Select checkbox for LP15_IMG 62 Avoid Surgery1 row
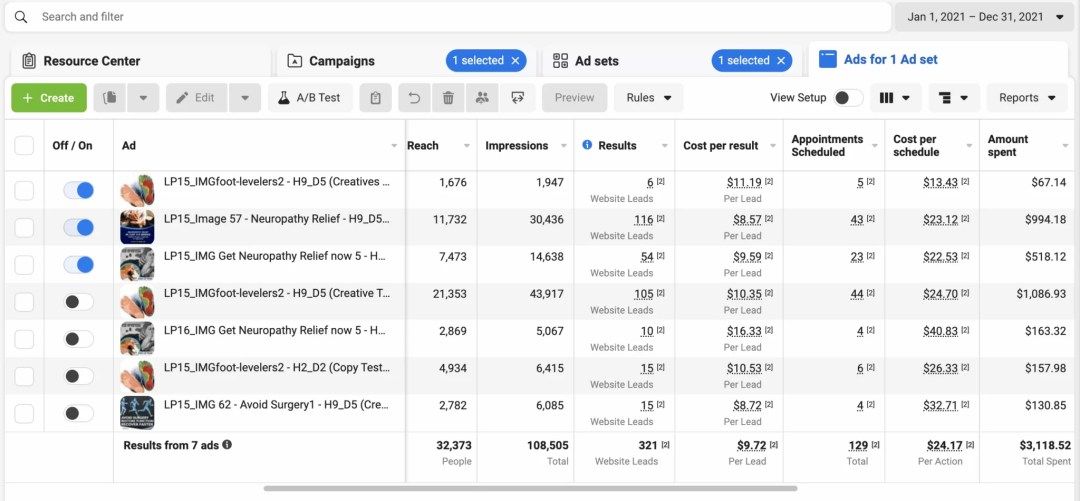1080x501 pixels. pos(24,413)
